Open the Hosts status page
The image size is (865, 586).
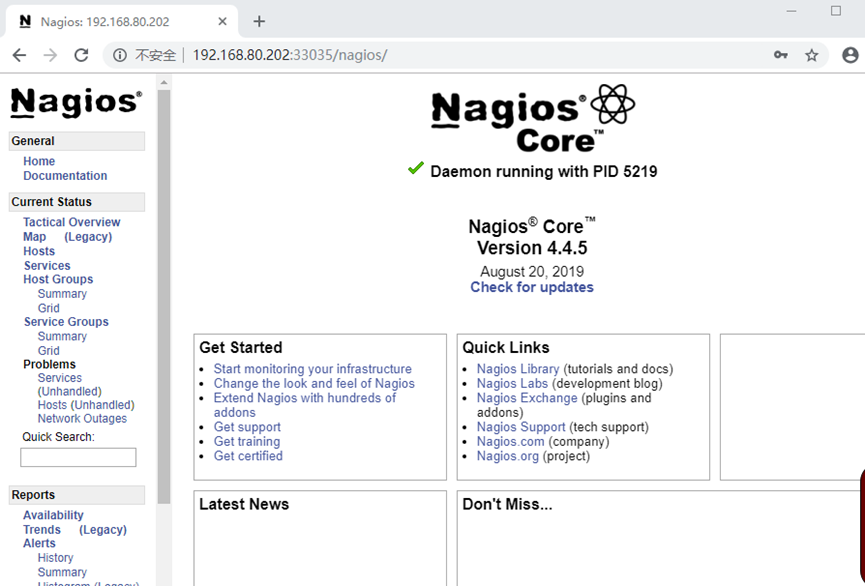point(39,251)
